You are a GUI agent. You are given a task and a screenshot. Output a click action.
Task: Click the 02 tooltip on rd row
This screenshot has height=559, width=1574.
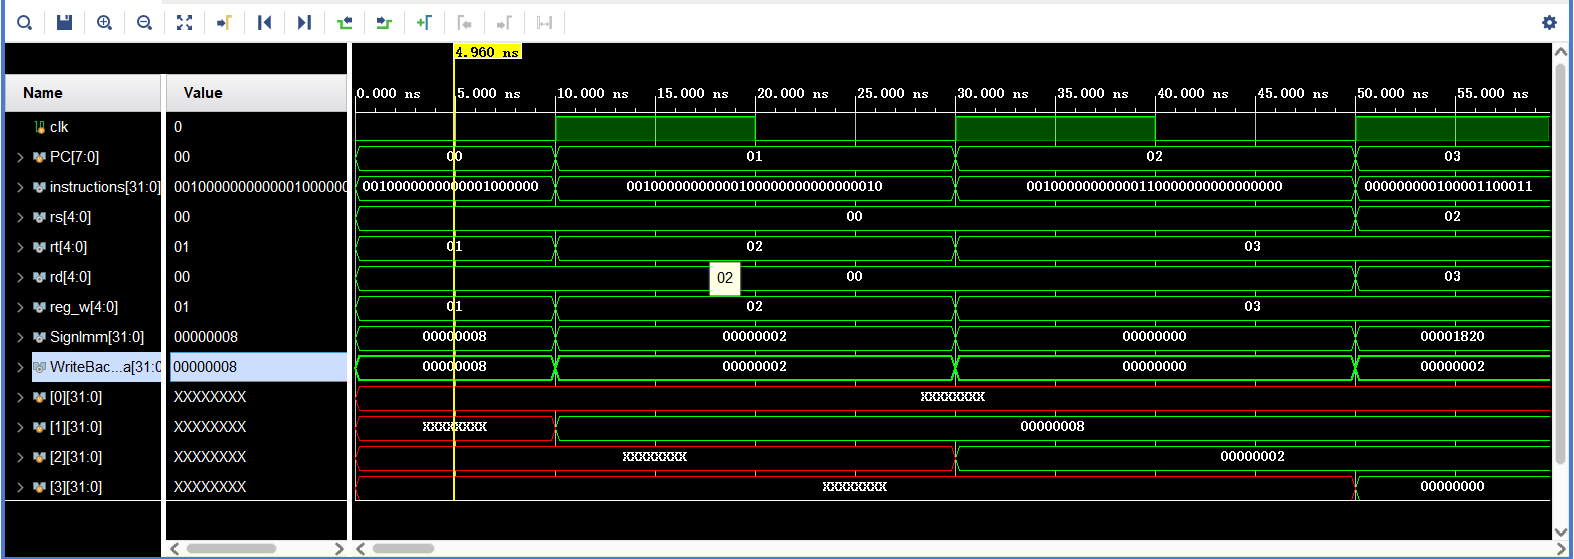[x=725, y=278]
